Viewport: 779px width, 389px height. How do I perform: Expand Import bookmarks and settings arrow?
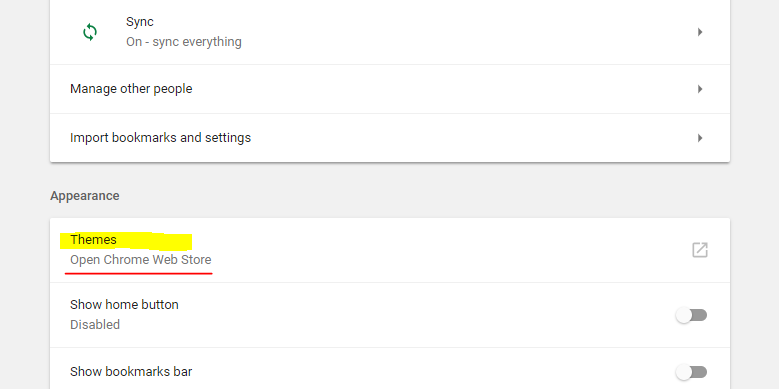[x=700, y=138]
